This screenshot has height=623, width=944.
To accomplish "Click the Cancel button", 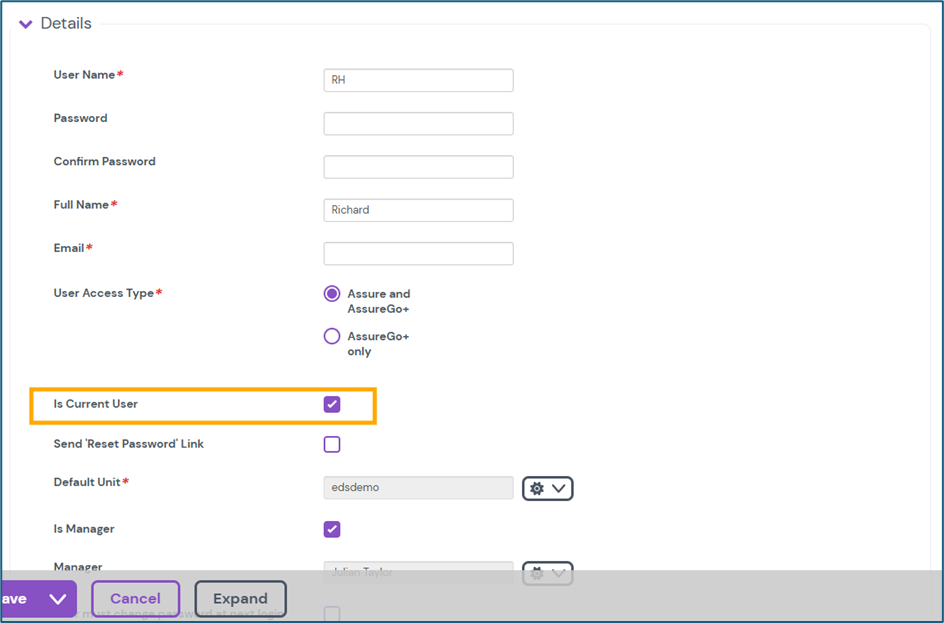I will point(135,599).
